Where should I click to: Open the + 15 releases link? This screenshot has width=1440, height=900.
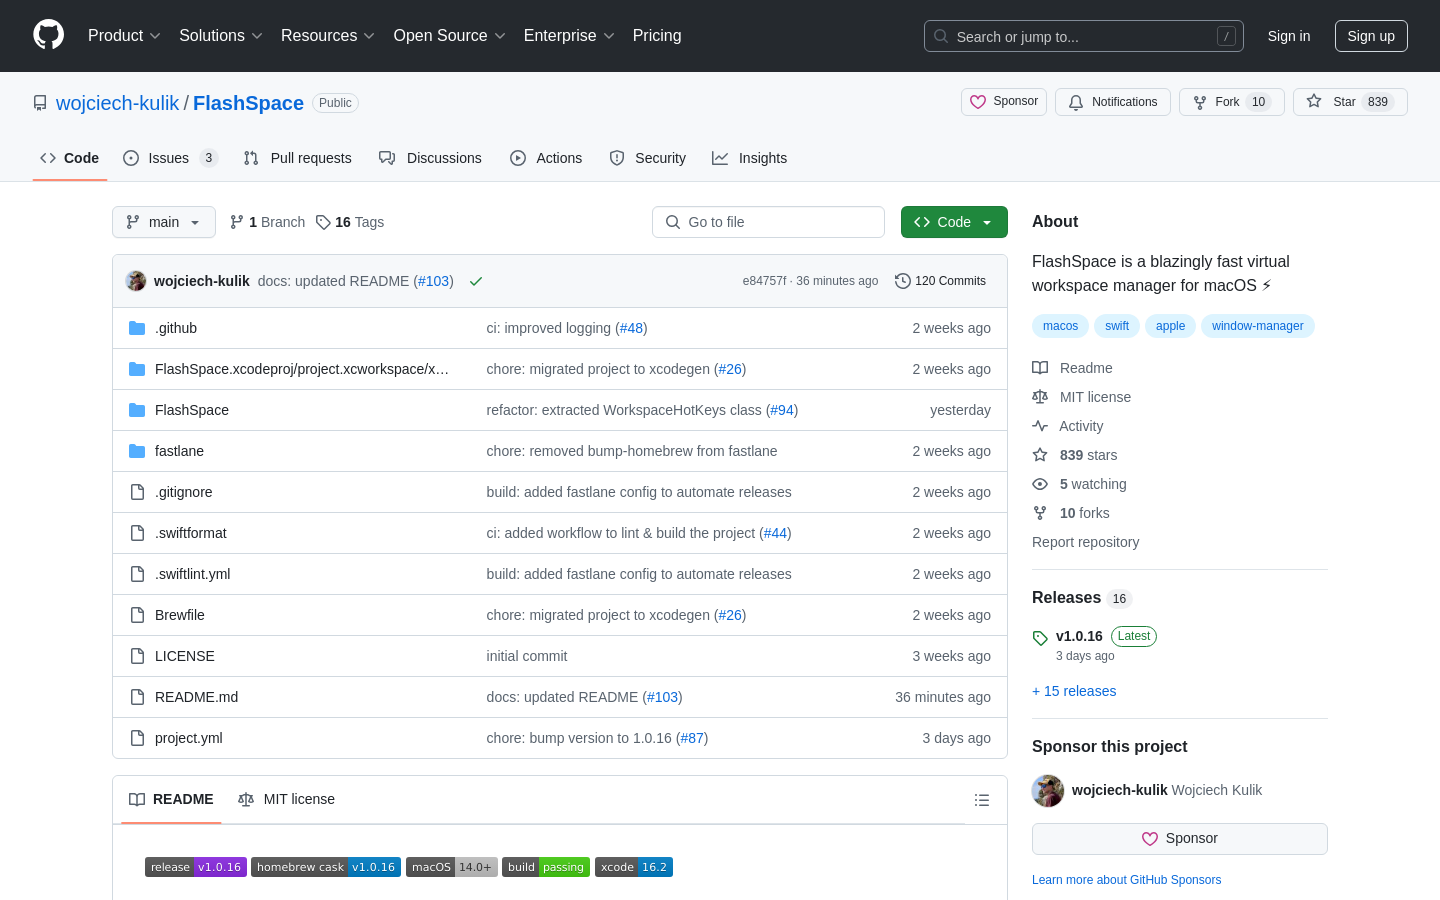coord(1074,691)
